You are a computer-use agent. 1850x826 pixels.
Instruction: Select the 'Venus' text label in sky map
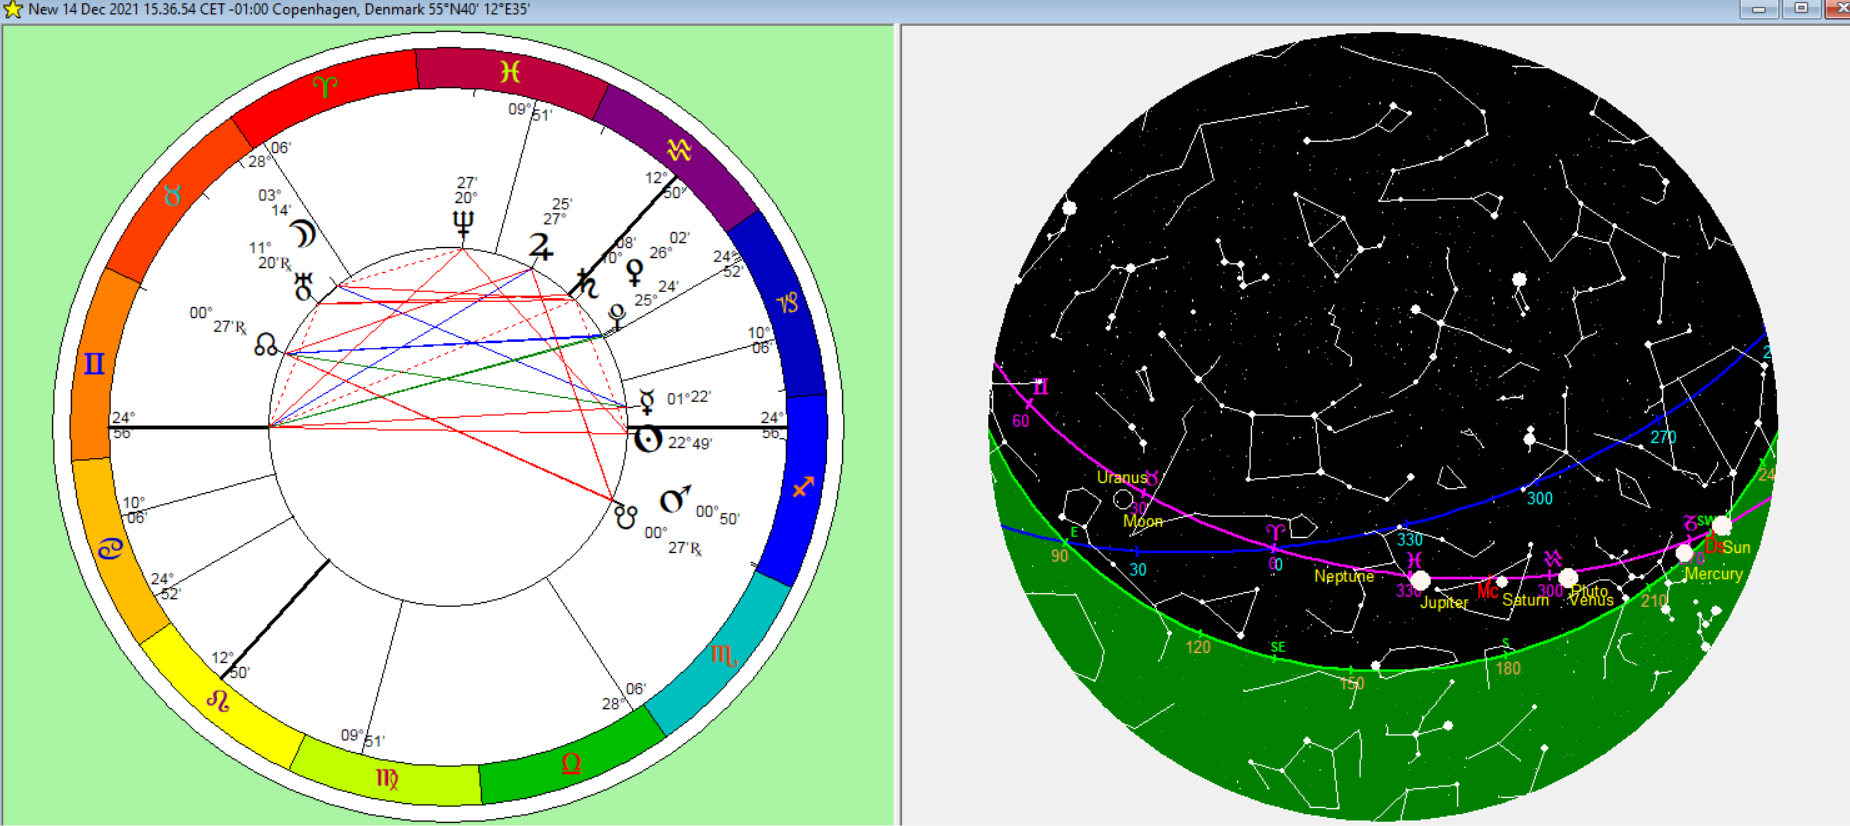(1591, 600)
